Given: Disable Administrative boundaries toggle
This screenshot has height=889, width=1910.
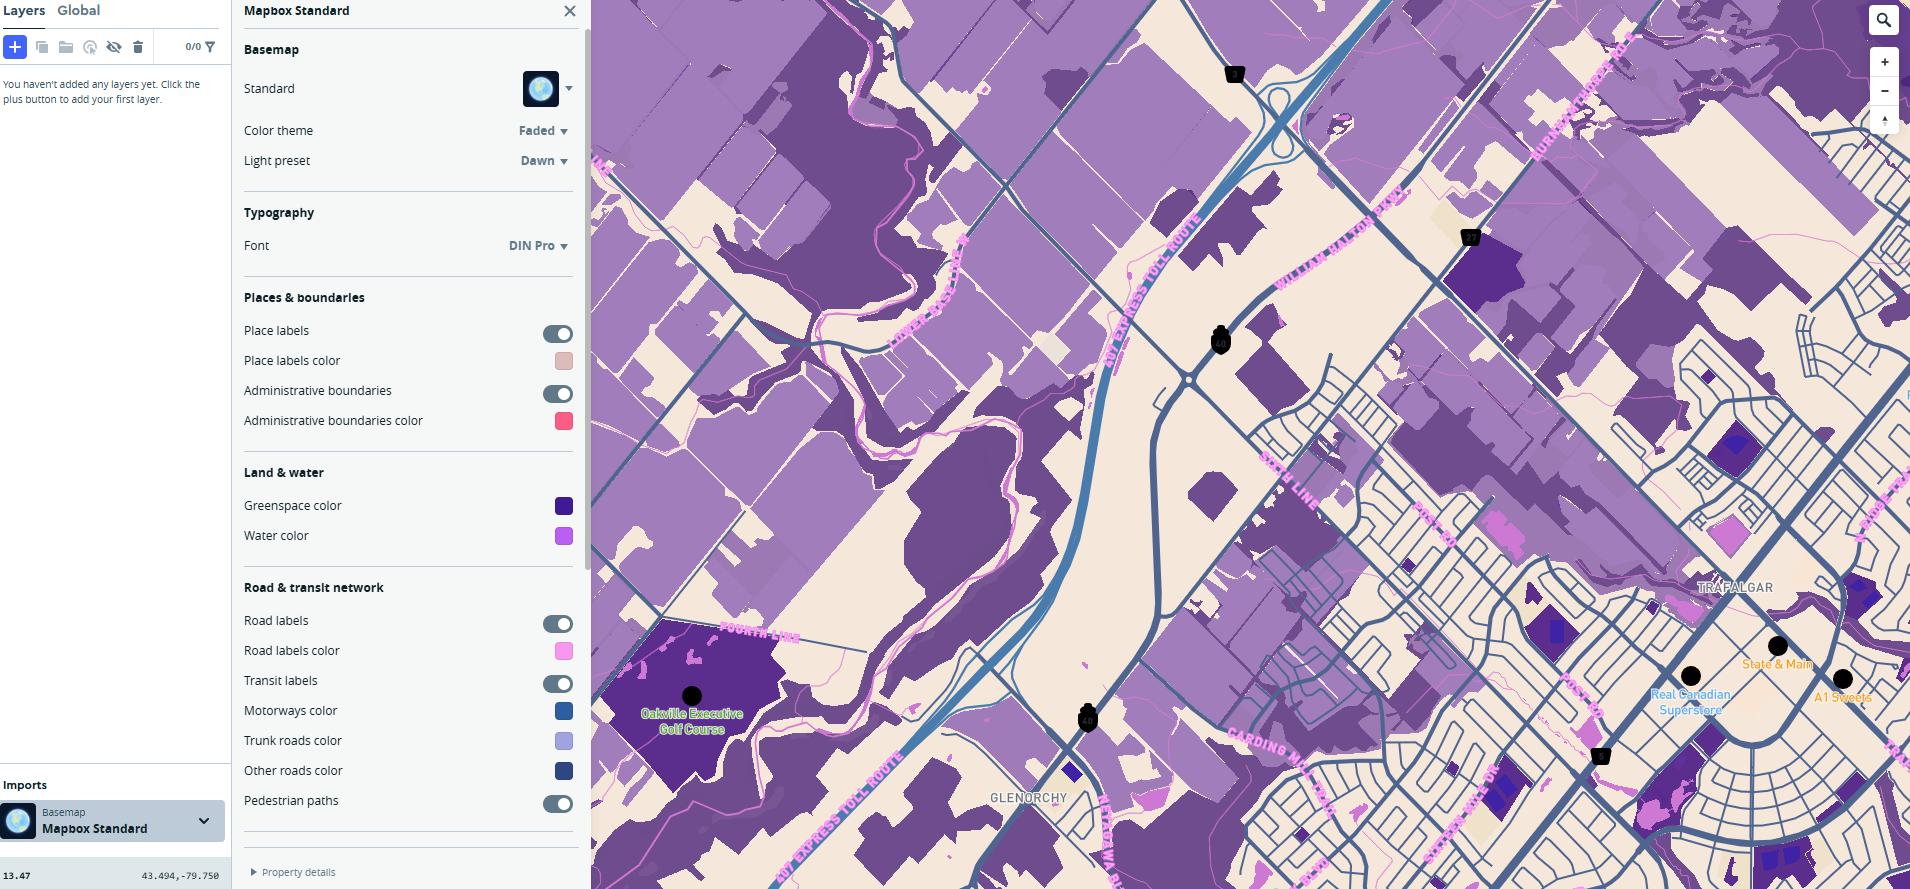Looking at the screenshot, I should pos(558,394).
